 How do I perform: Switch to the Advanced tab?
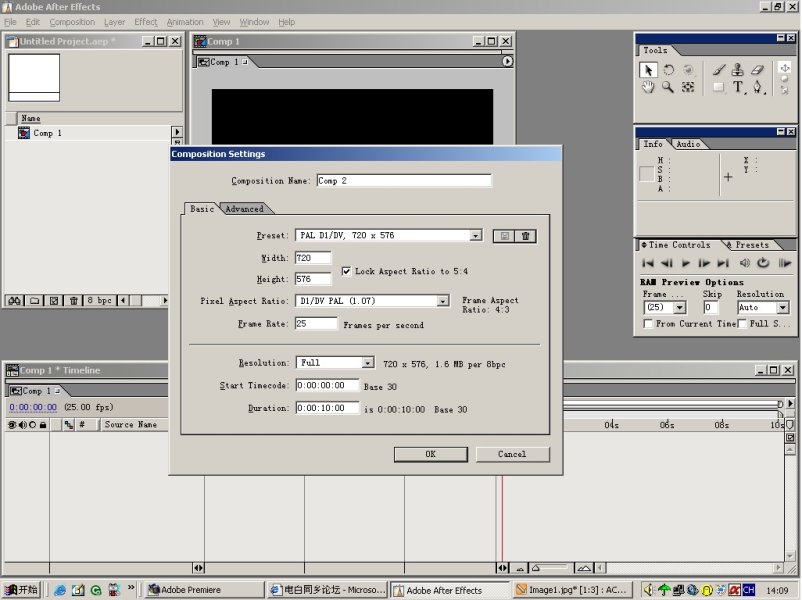[244, 209]
